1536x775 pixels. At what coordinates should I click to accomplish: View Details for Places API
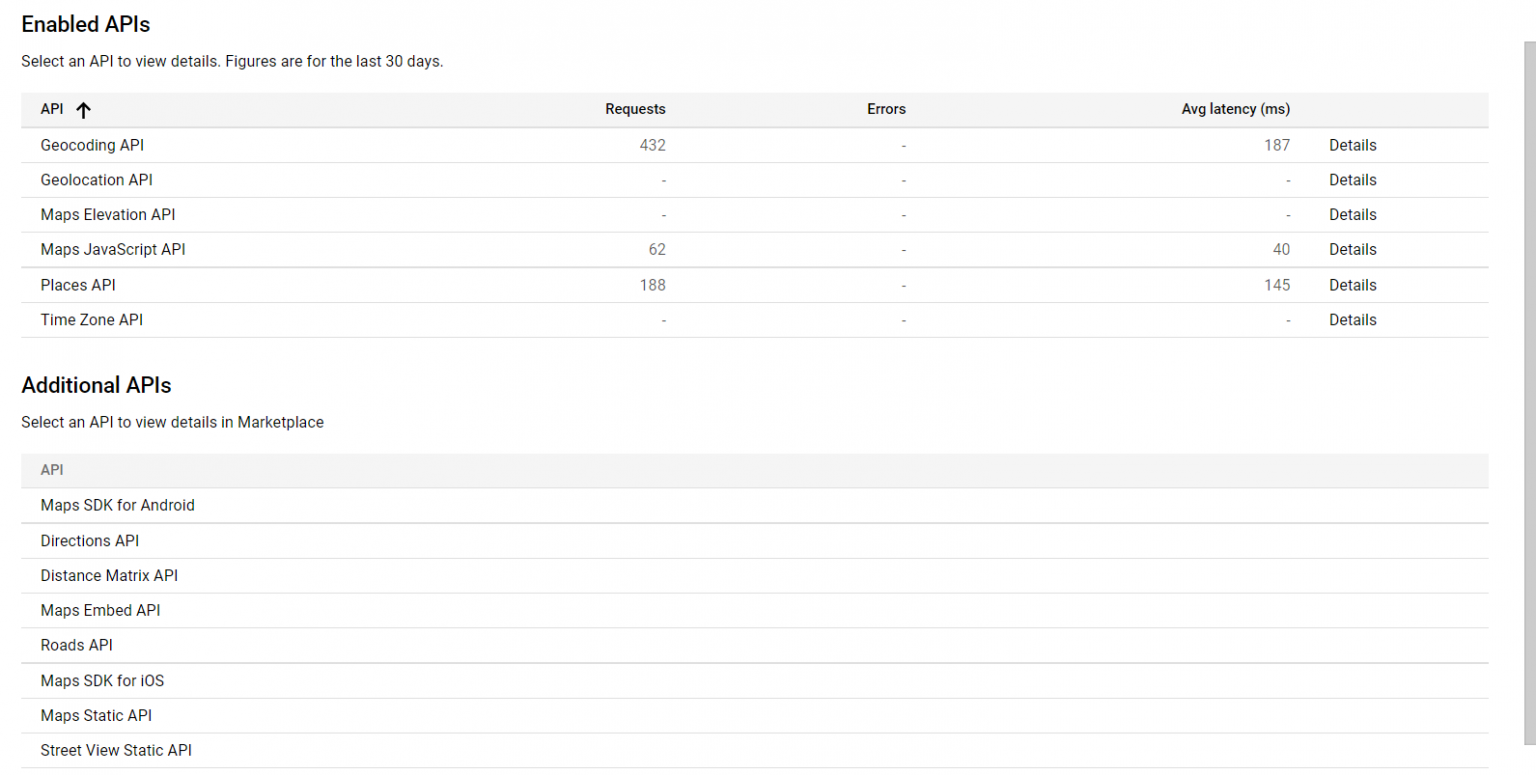pos(1352,285)
